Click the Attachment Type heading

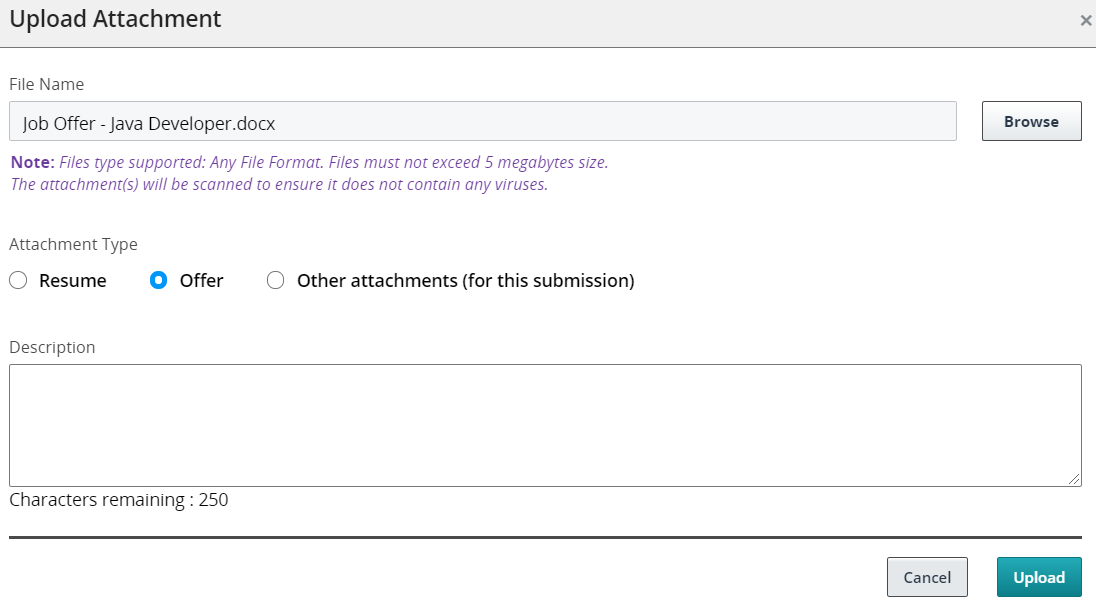[x=74, y=244]
